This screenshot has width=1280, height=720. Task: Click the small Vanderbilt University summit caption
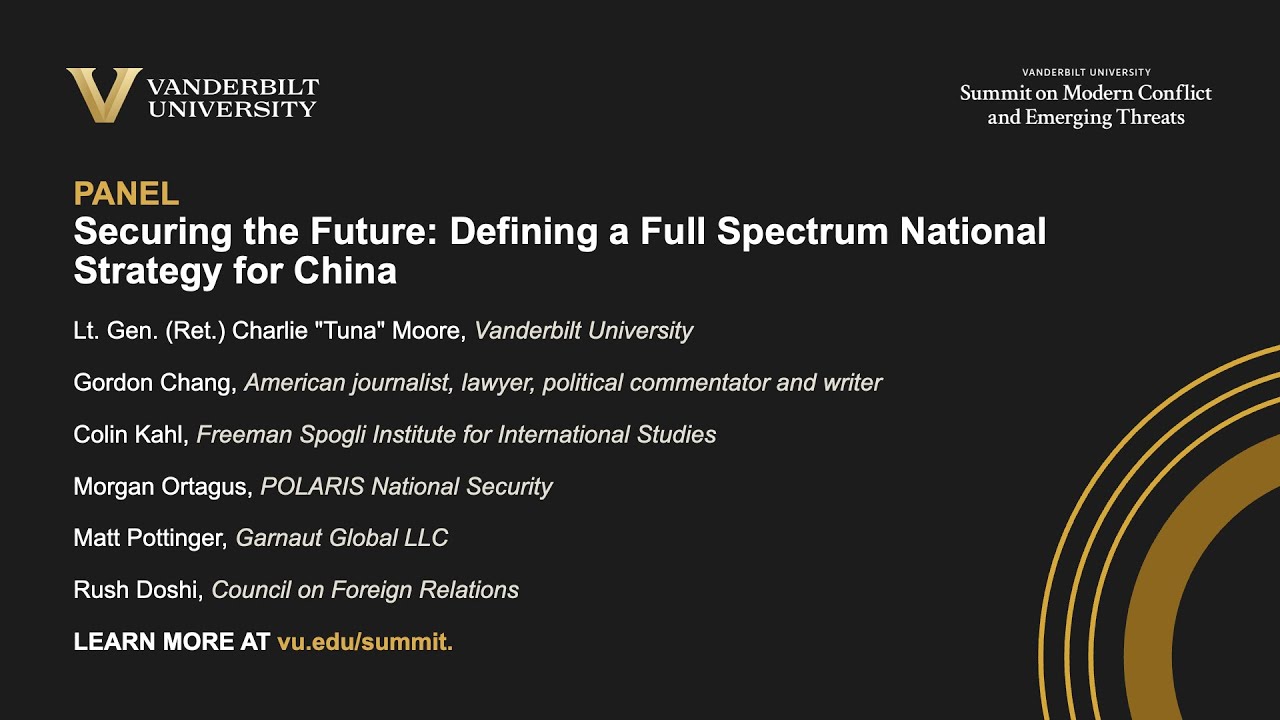[1086, 72]
